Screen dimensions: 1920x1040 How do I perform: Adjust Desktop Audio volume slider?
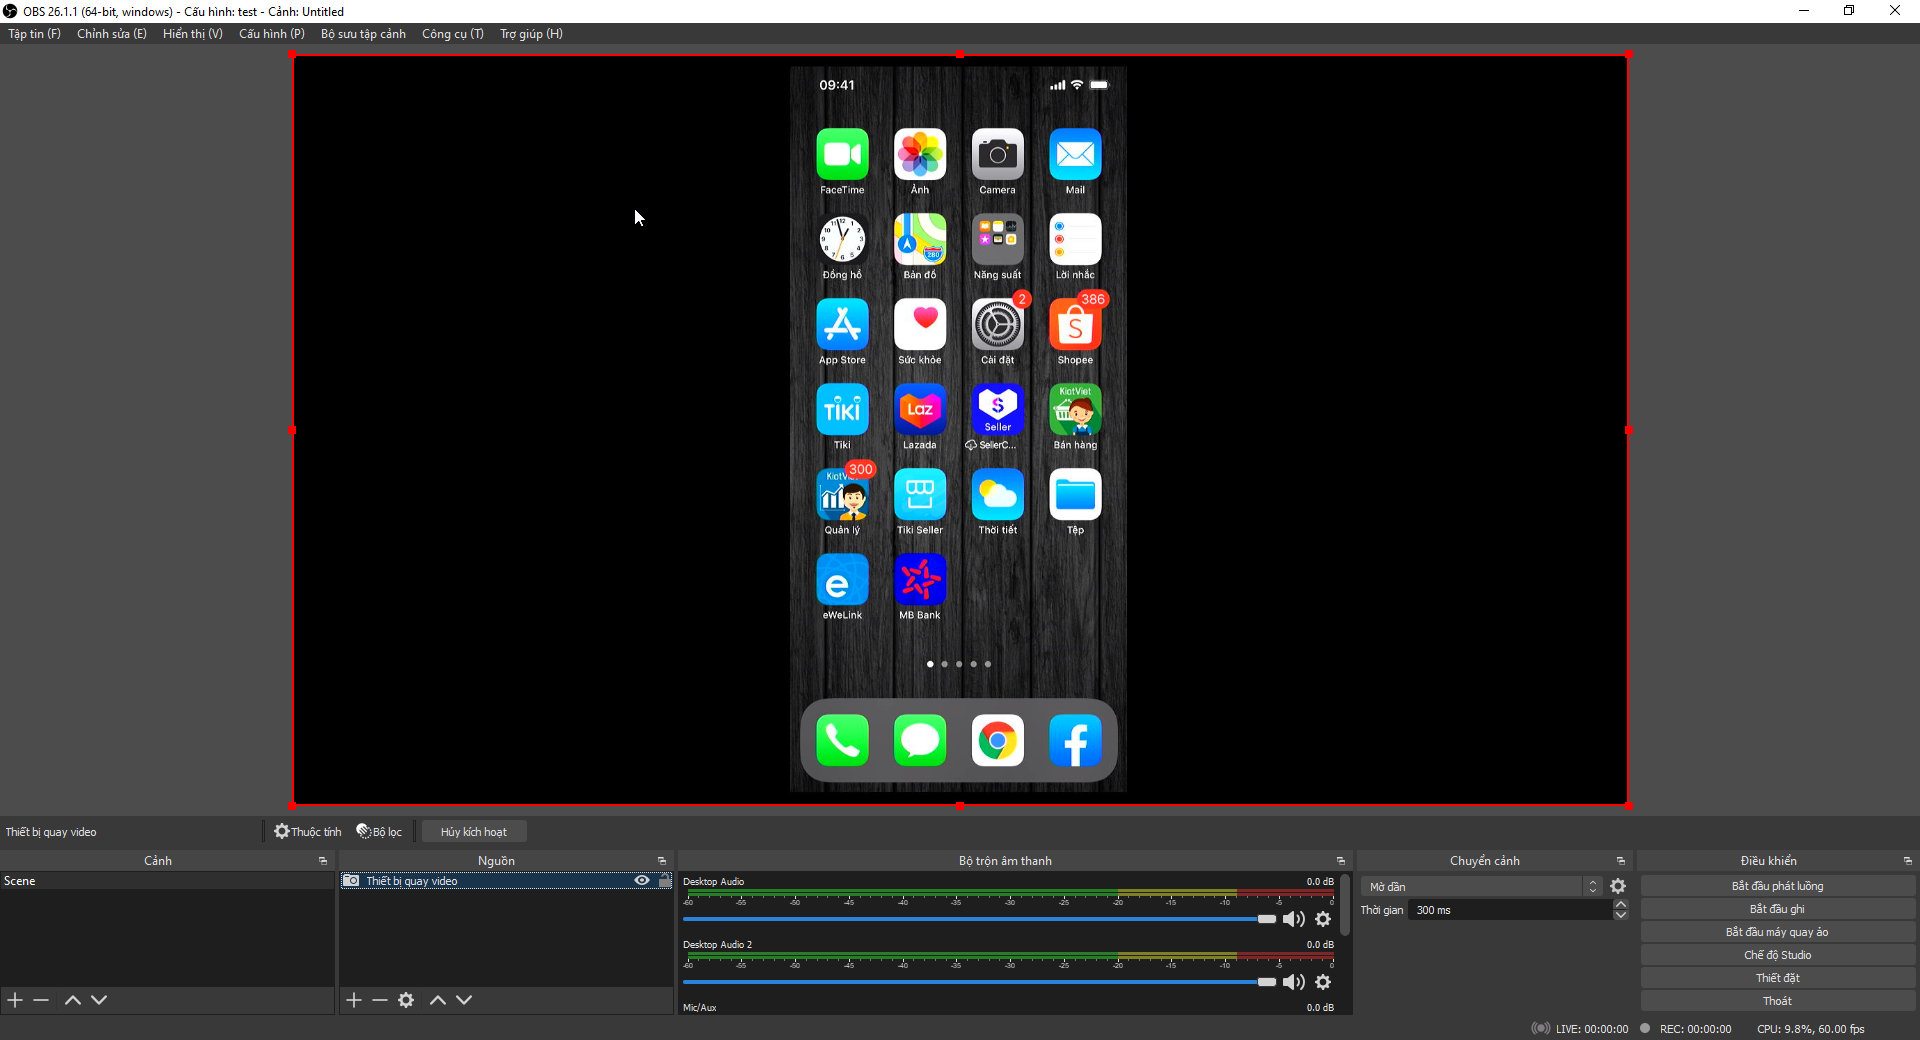(x=980, y=918)
